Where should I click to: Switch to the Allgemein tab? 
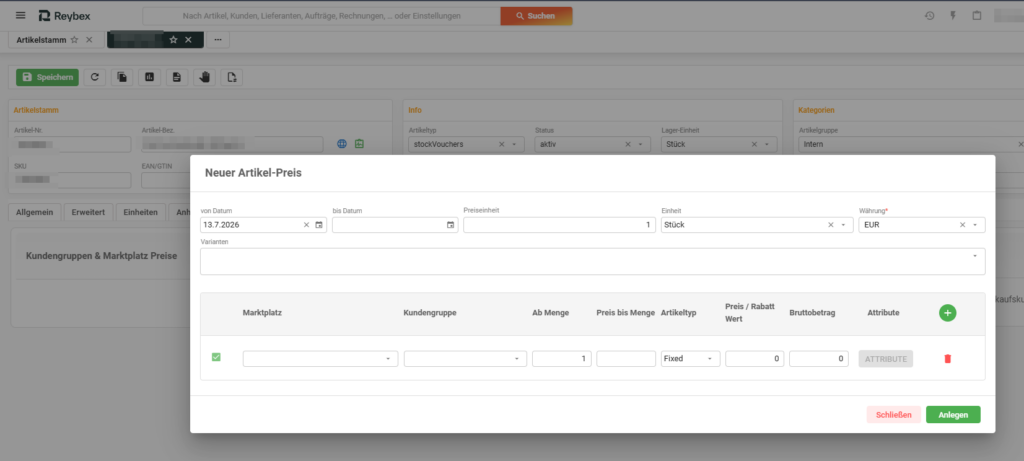pos(35,212)
